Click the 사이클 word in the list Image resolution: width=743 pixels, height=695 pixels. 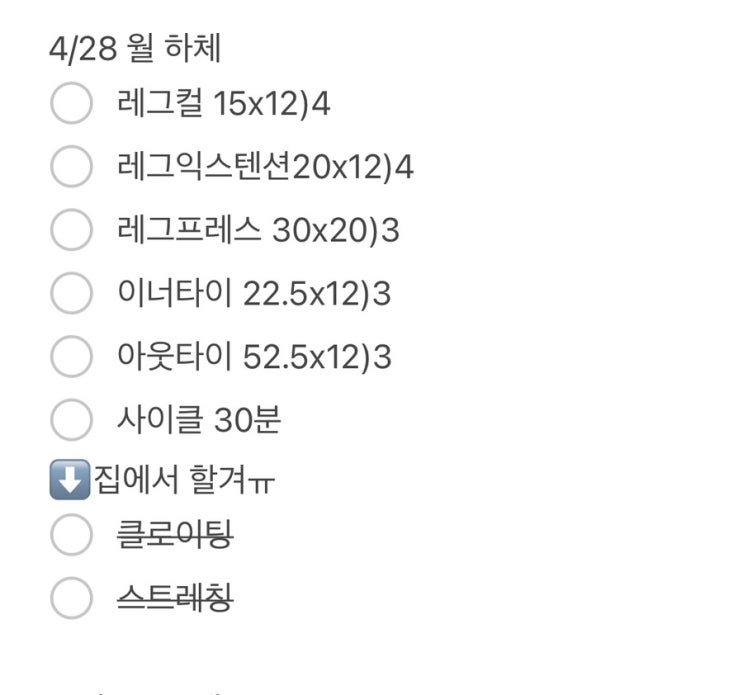[160, 420]
